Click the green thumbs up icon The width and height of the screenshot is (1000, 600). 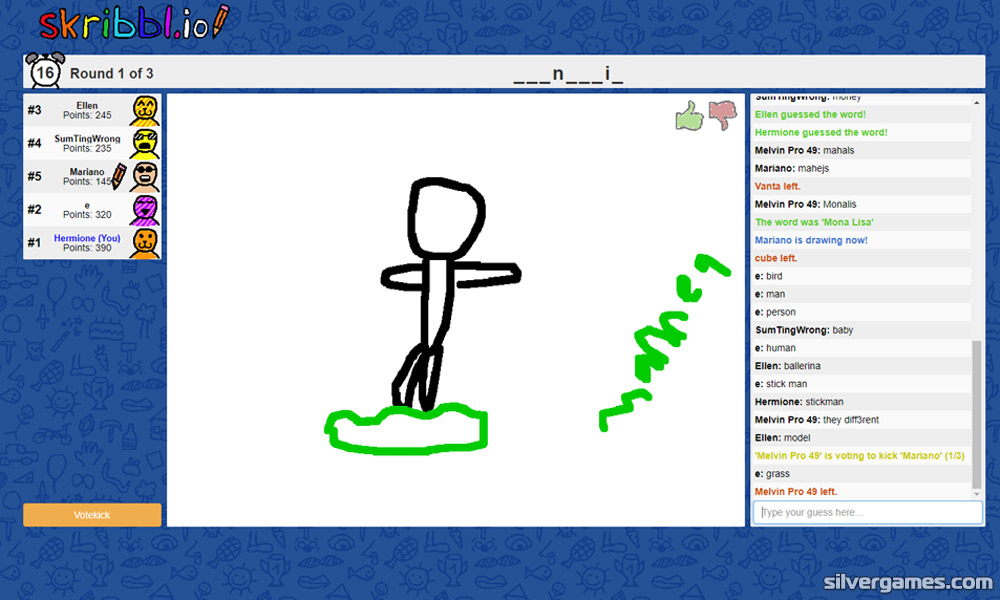pos(689,116)
